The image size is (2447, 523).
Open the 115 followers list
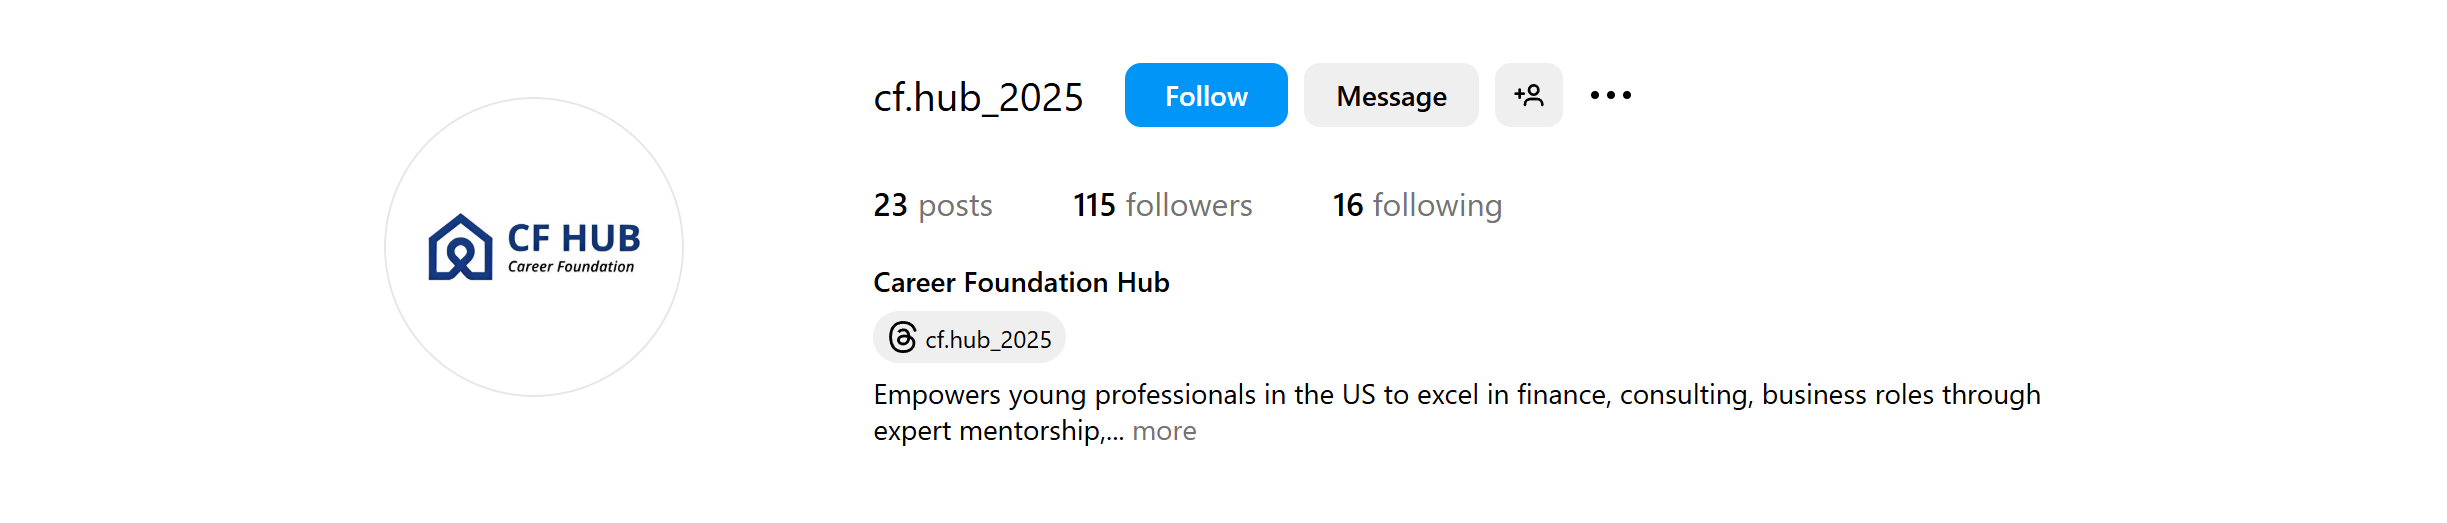click(1162, 205)
